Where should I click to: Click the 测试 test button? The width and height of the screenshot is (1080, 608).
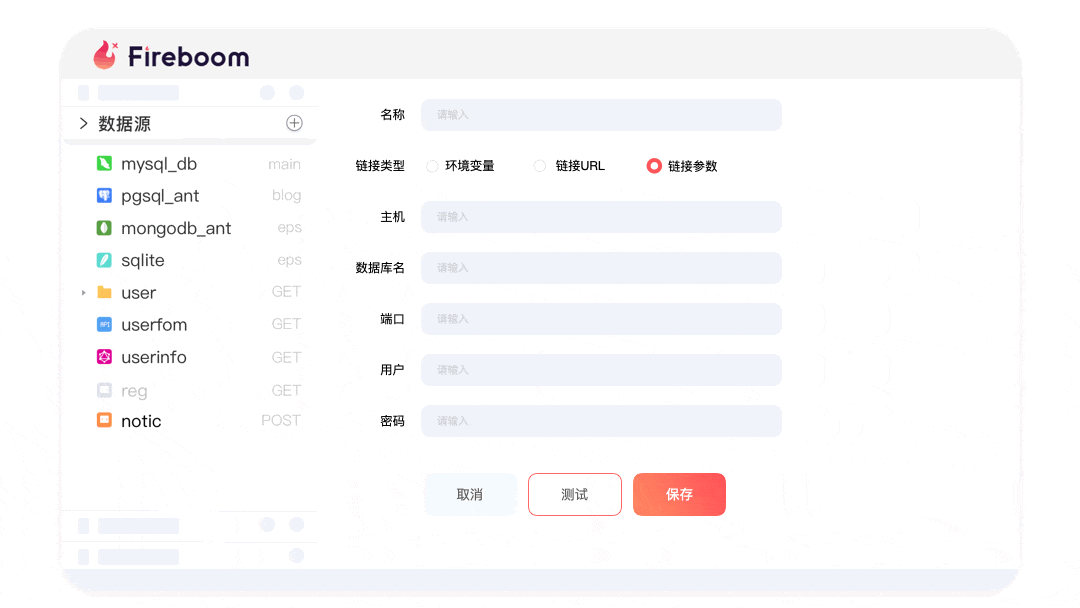coord(575,494)
